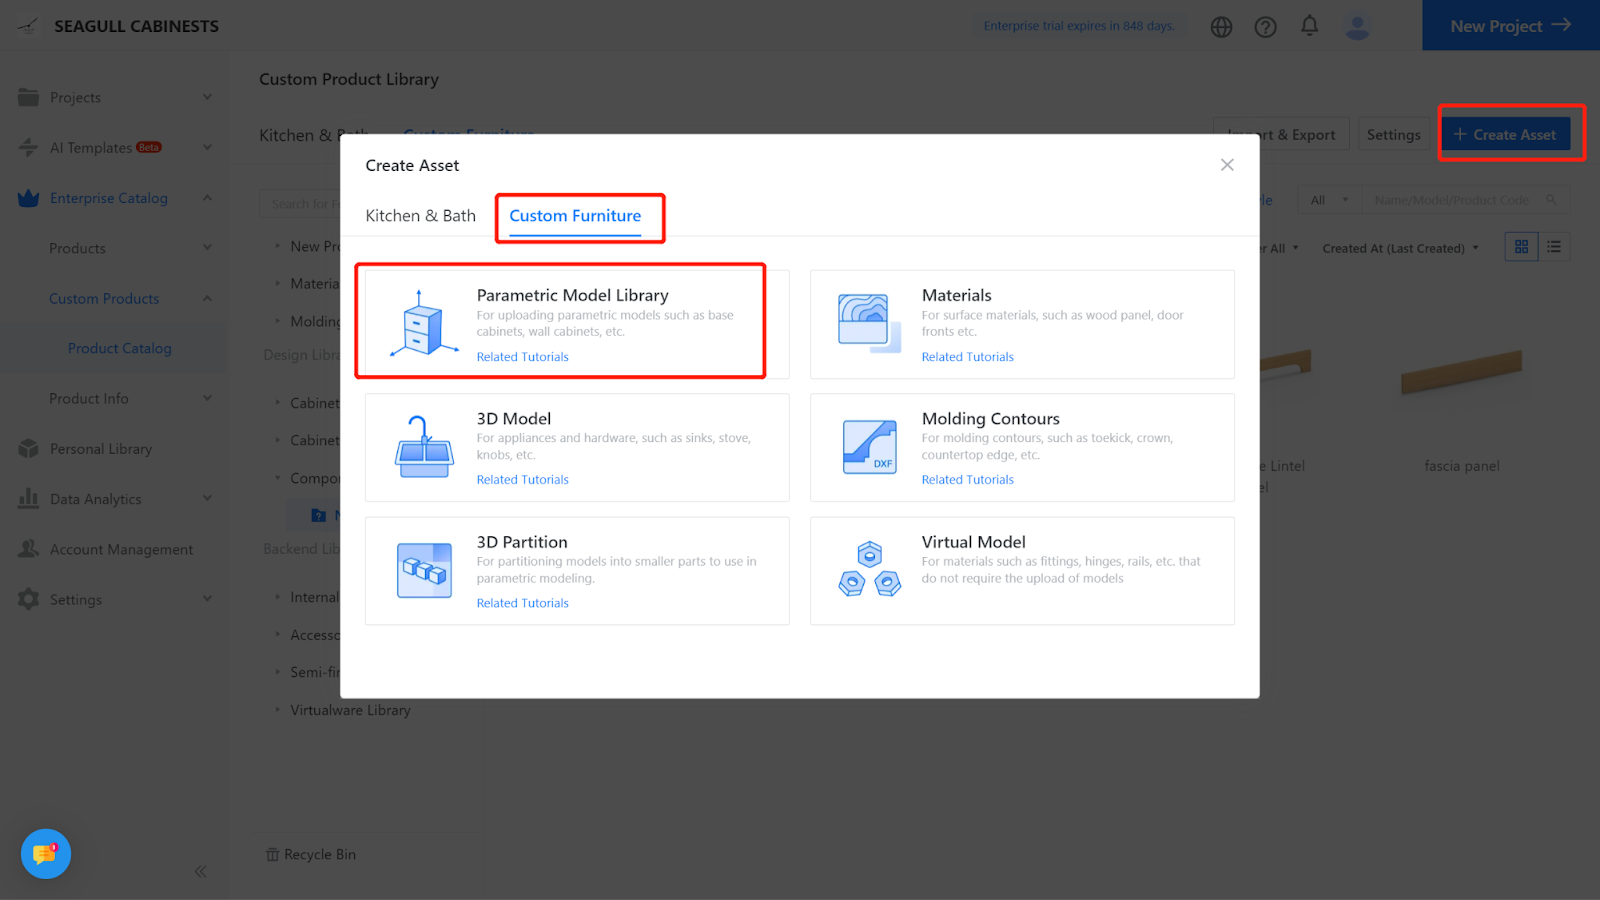This screenshot has height=900, width=1600.
Task: Expand the Projects sidebar section
Action: click(x=115, y=98)
